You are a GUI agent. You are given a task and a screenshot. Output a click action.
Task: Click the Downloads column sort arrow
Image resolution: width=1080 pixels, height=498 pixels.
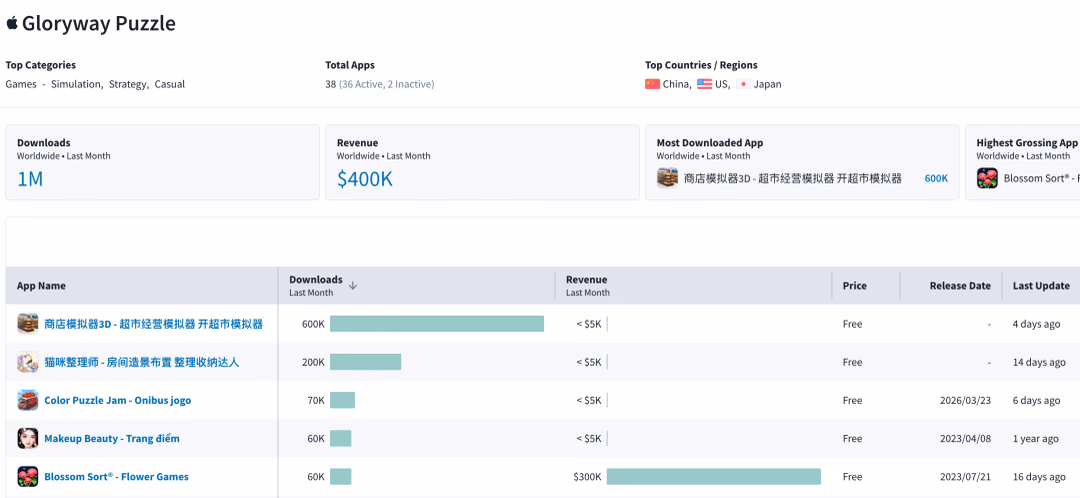click(353, 285)
